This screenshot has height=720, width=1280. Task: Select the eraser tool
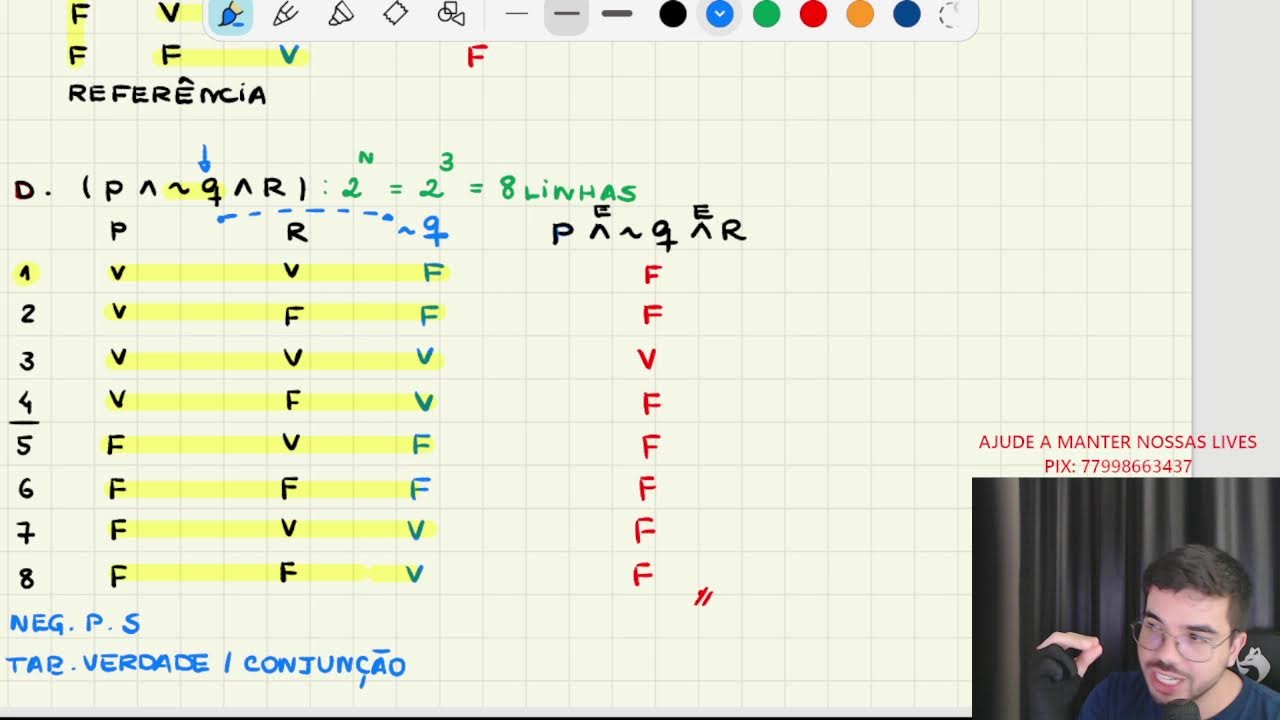click(396, 14)
